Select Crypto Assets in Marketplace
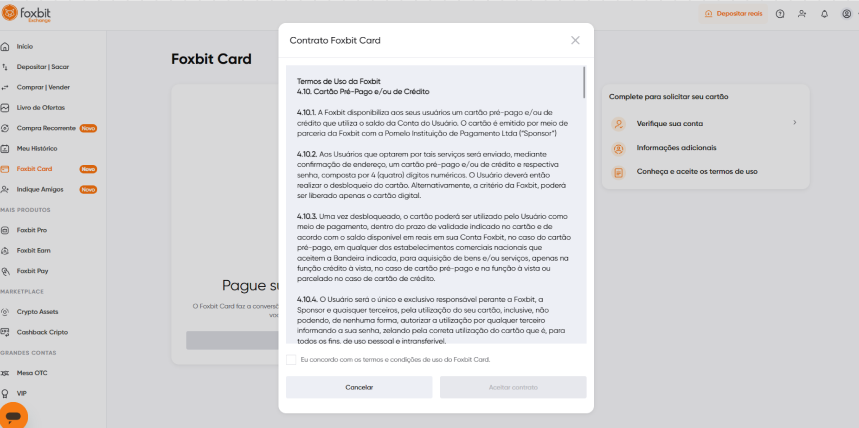Viewport: 859px width, 428px height. pyautogui.click(x=37, y=312)
